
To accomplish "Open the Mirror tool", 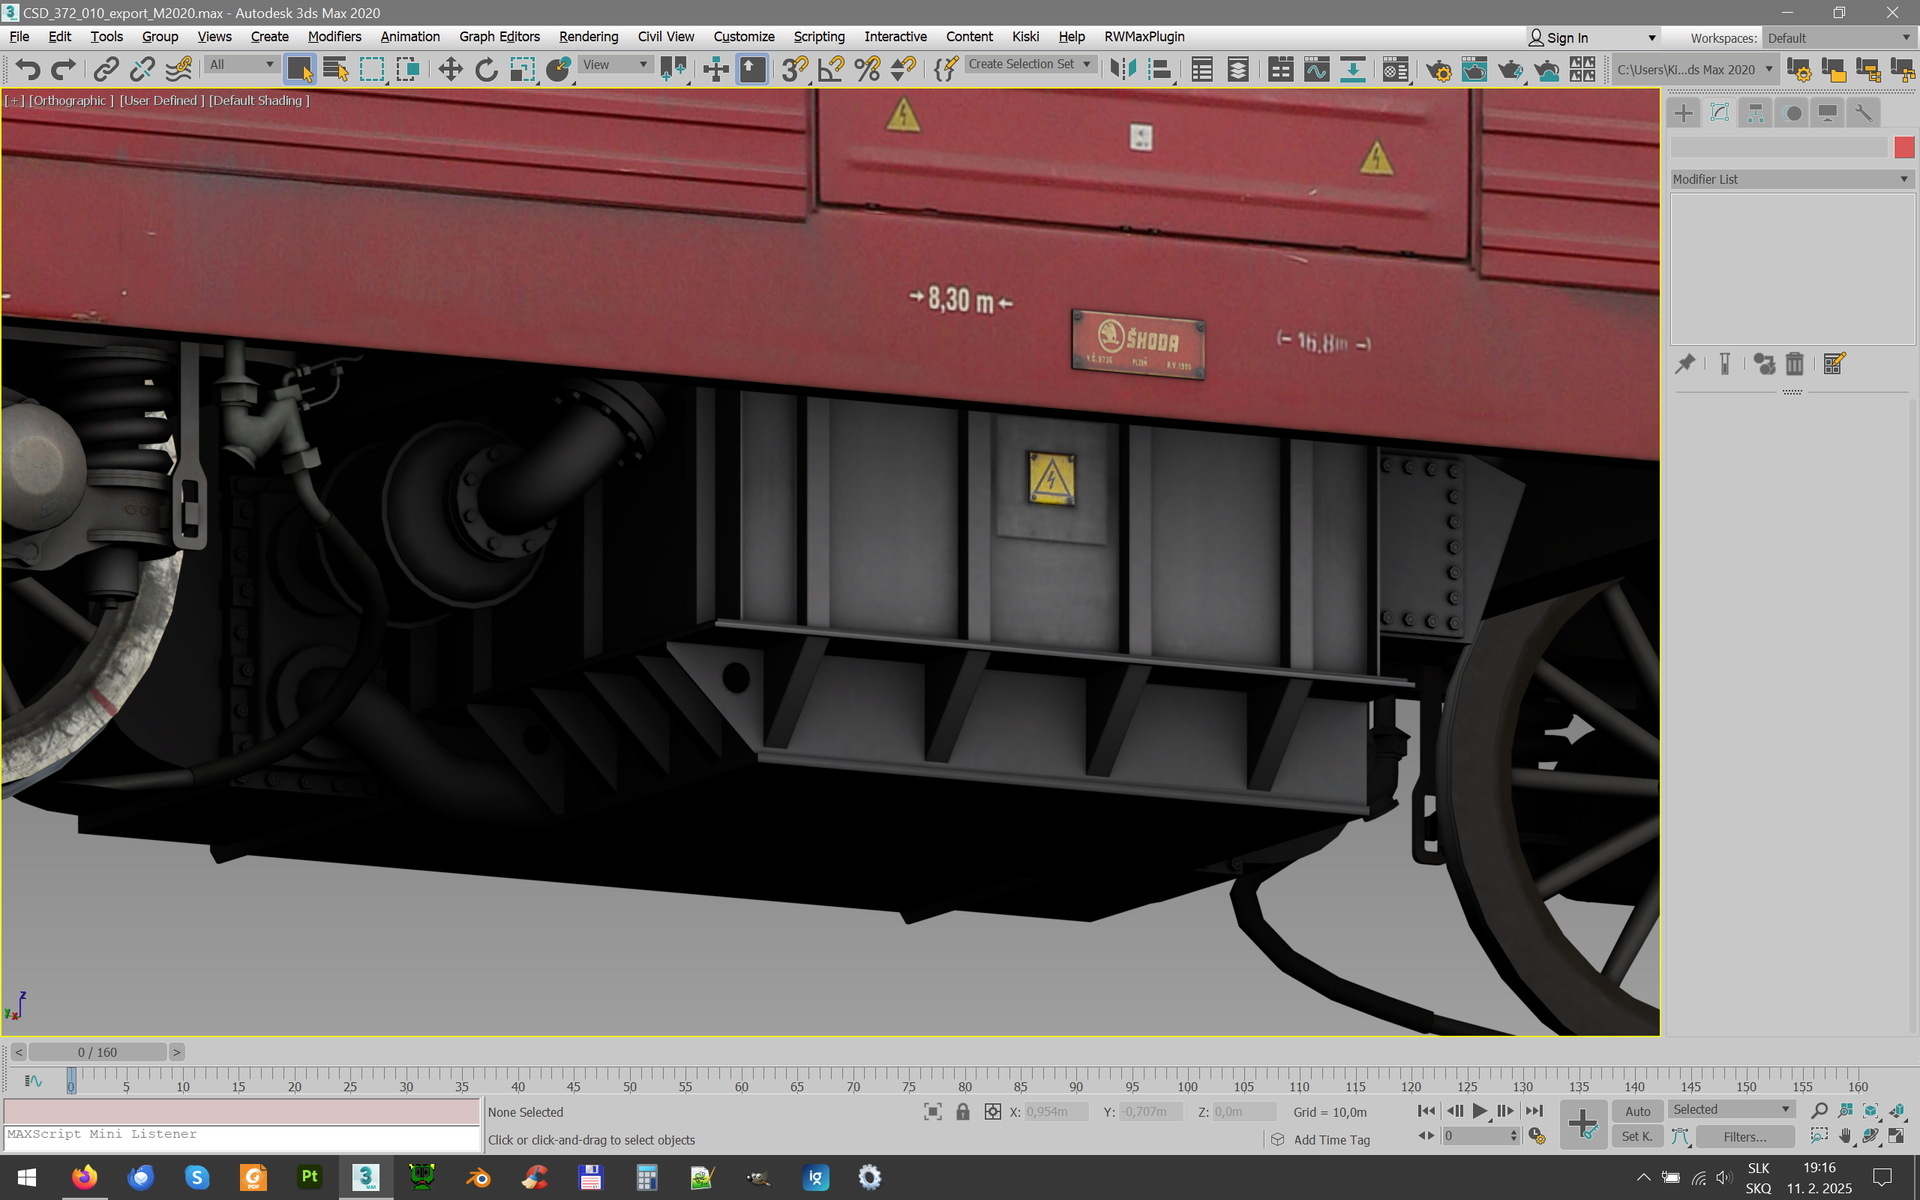I will click(1123, 69).
